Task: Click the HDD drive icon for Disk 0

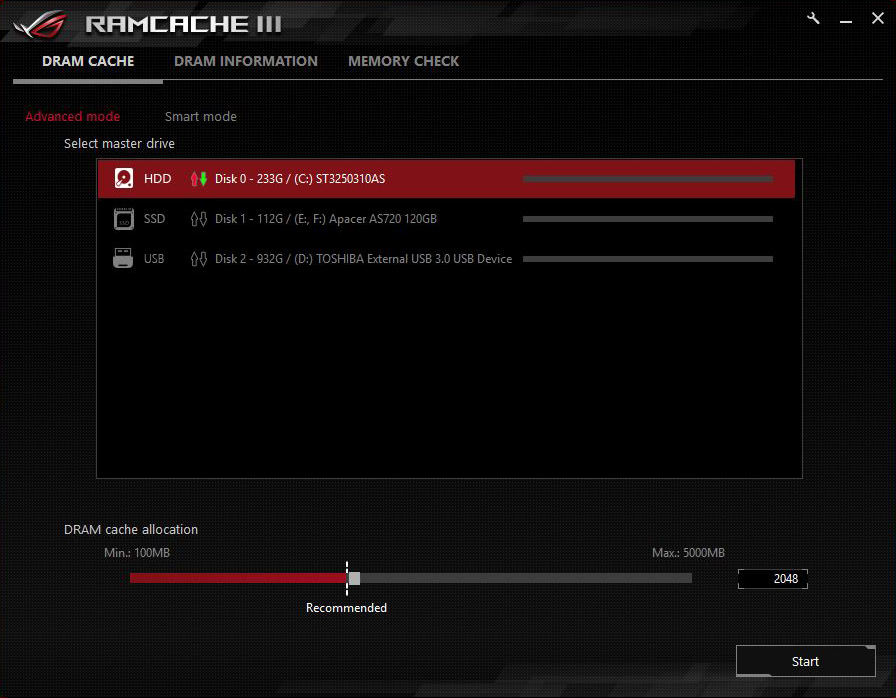Action: 123,178
